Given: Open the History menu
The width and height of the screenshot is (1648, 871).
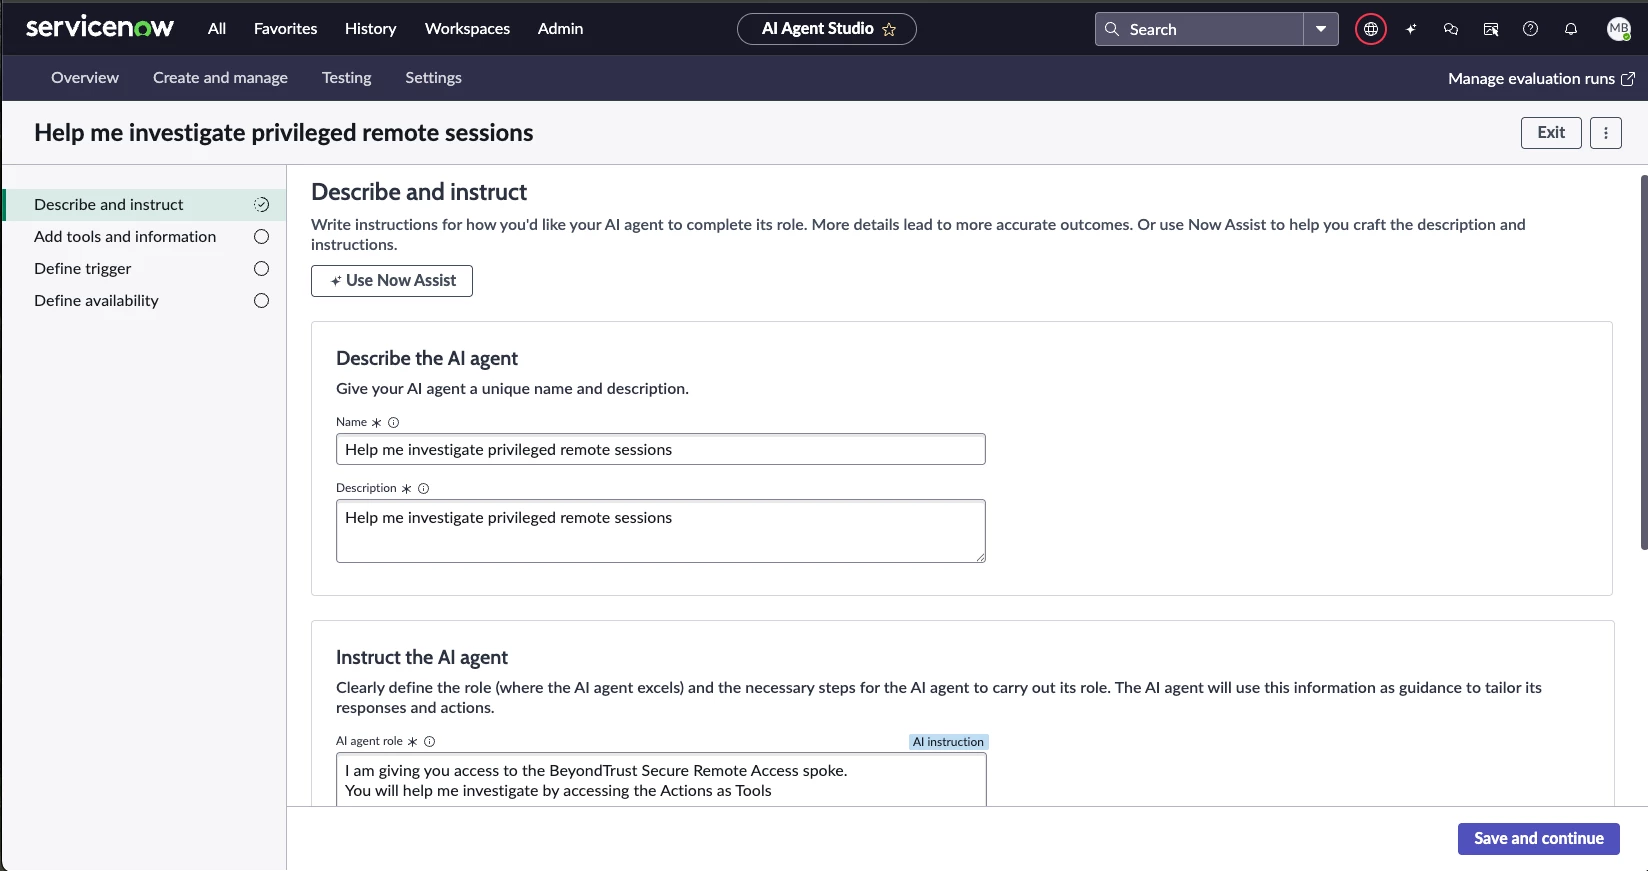Looking at the screenshot, I should tap(370, 29).
